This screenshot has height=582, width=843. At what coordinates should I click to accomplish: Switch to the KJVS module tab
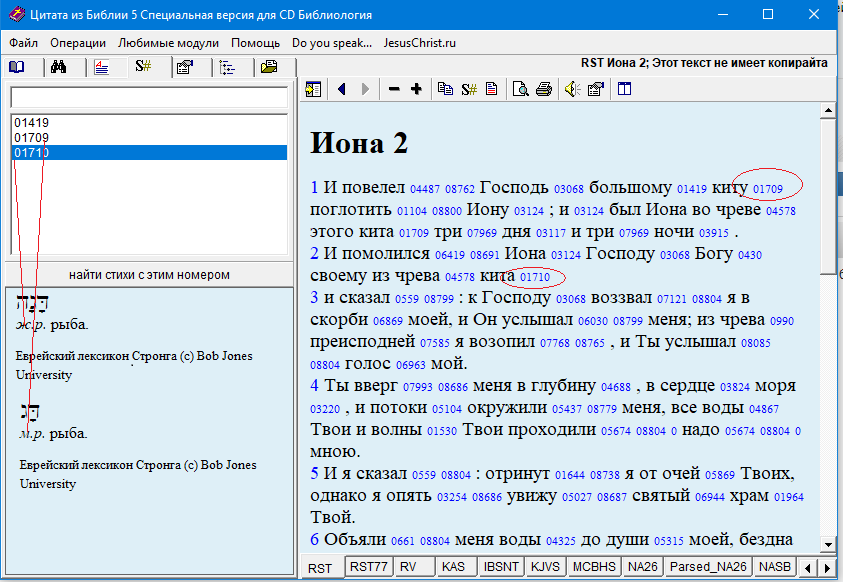[x=544, y=567]
